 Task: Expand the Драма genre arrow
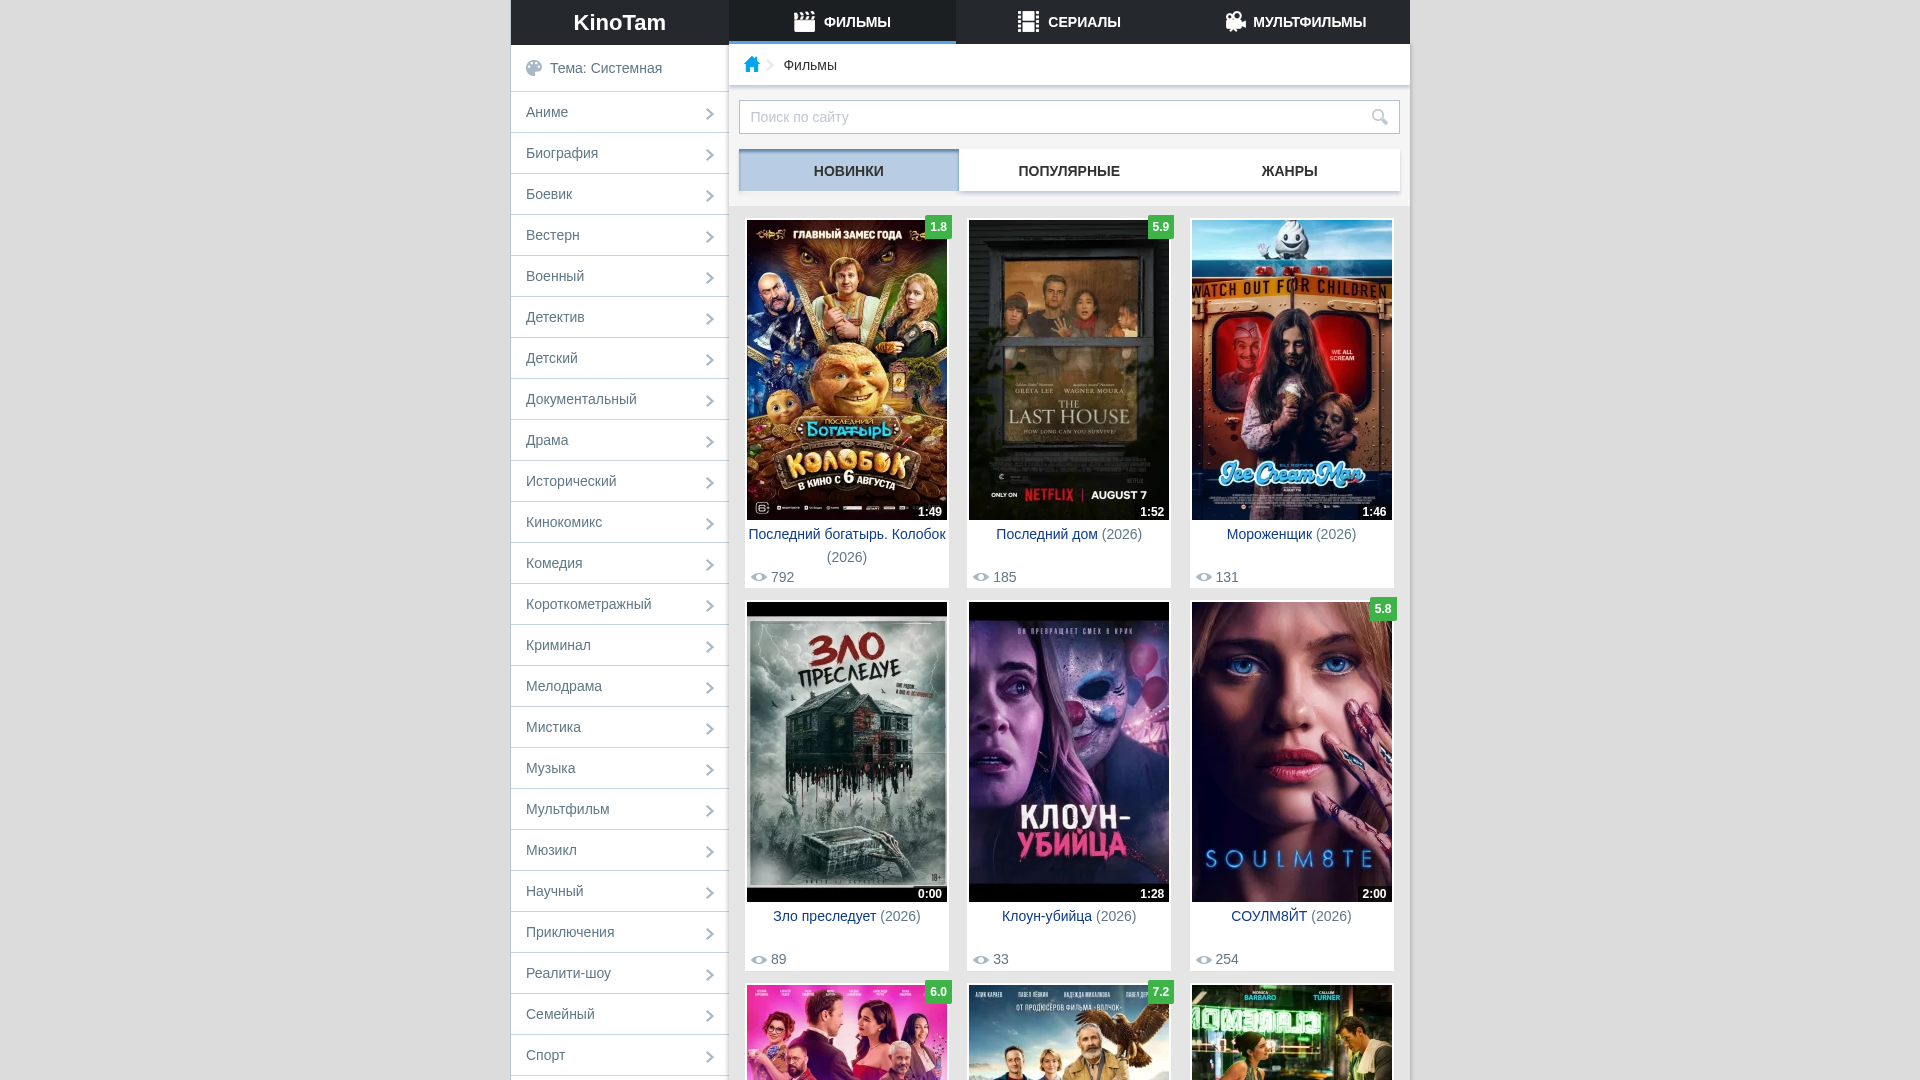point(709,442)
